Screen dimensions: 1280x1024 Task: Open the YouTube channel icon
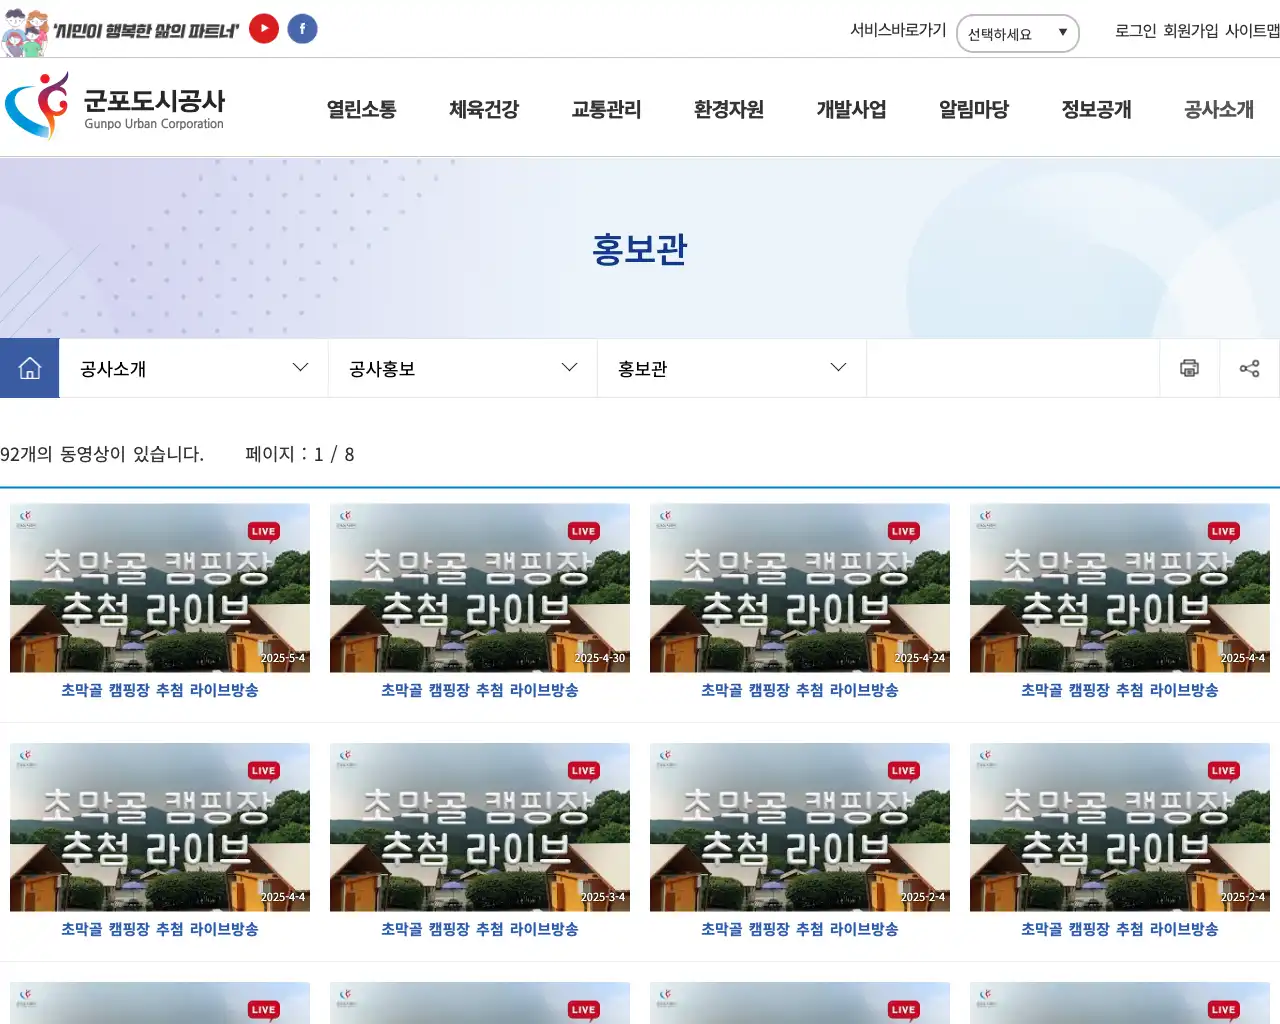(x=264, y=29)
